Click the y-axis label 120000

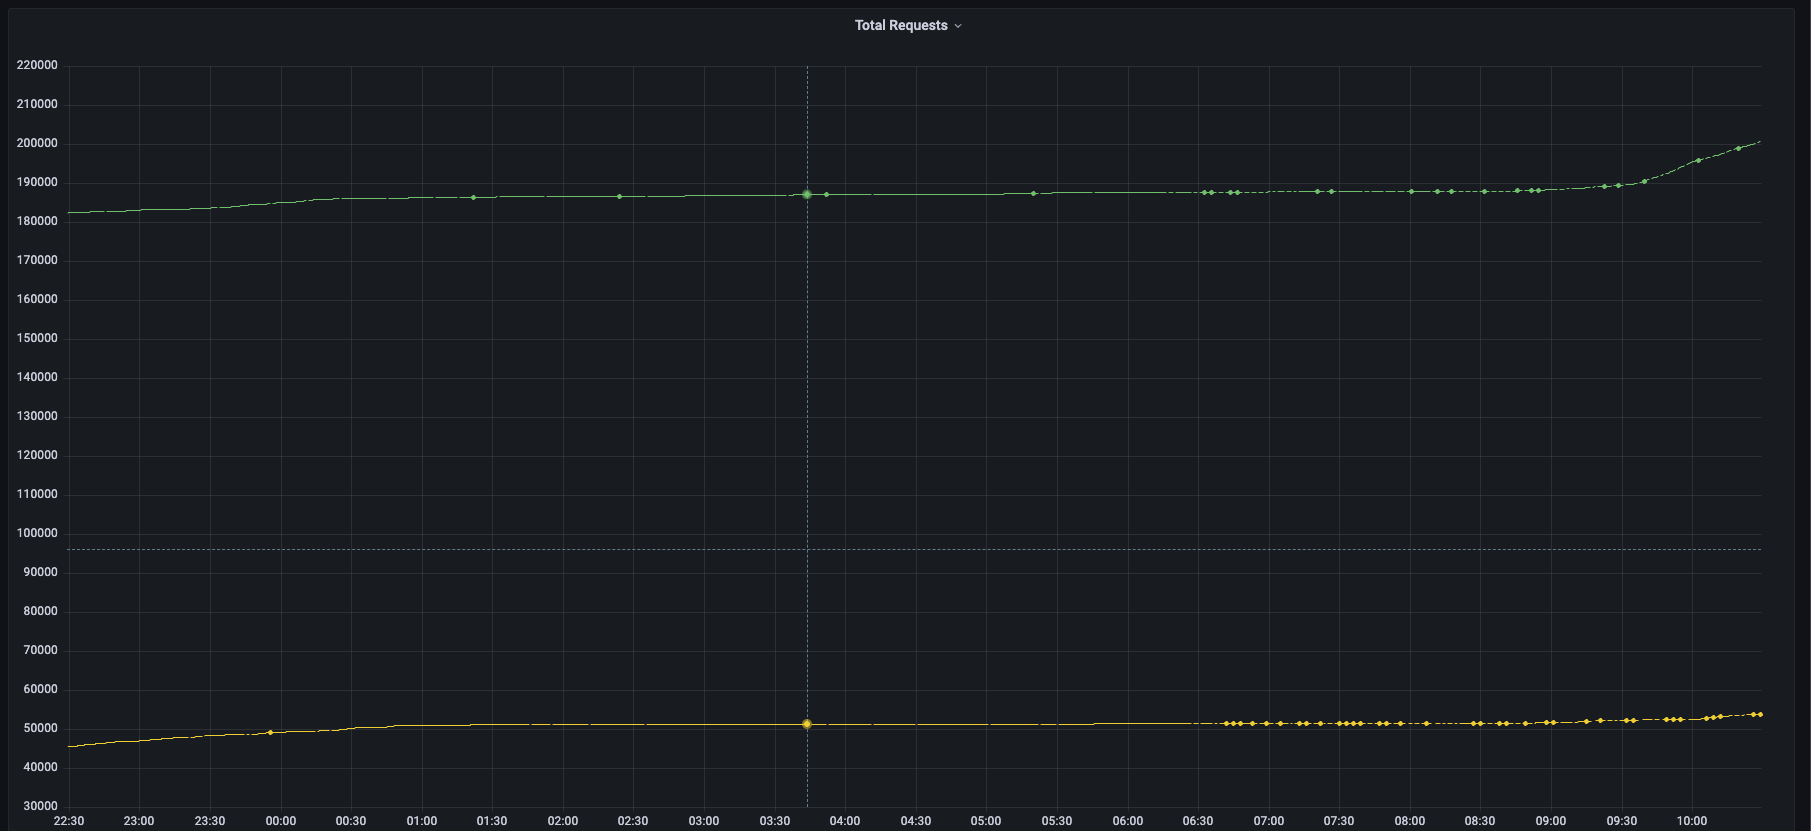point(37,455)
